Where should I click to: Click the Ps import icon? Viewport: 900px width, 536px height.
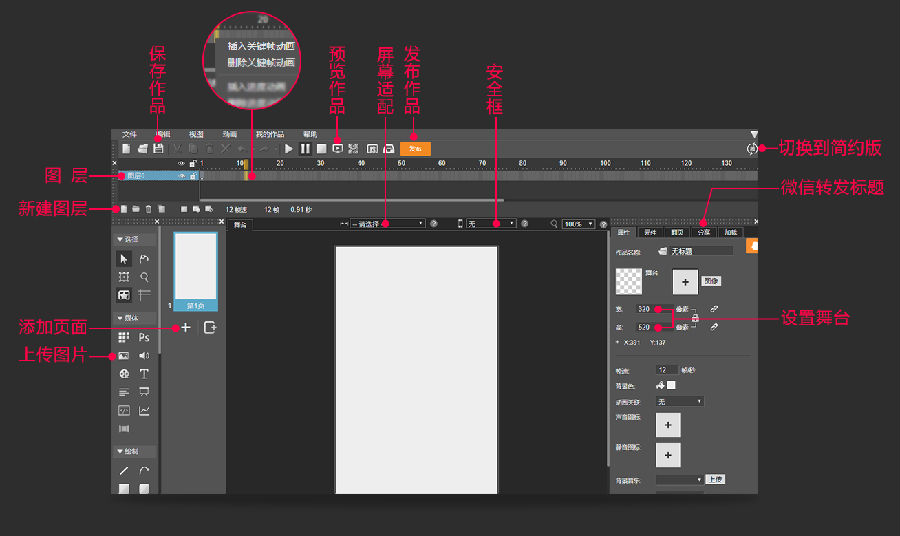[144, 337]
